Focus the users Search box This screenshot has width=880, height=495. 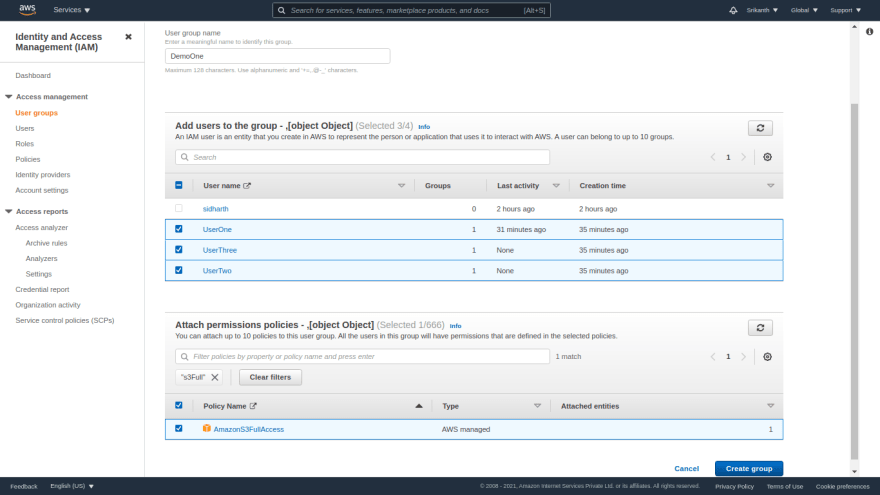362,157
